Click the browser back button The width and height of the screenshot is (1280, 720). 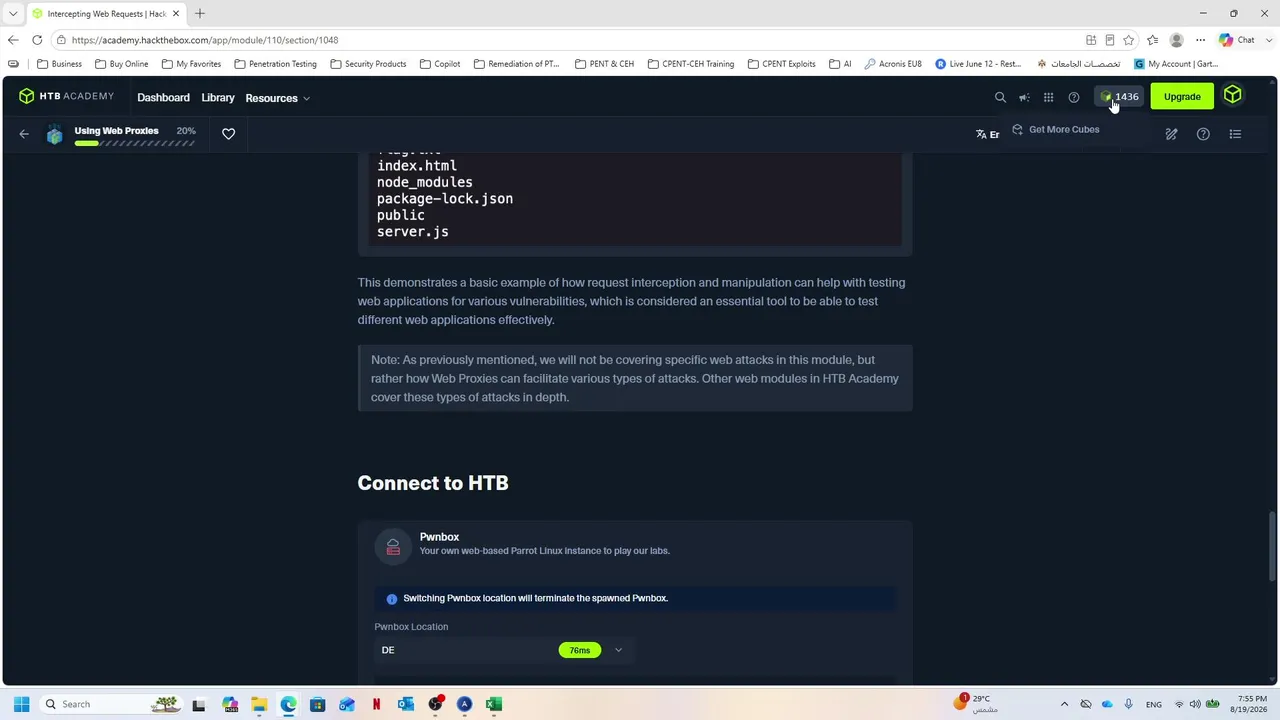13,40
